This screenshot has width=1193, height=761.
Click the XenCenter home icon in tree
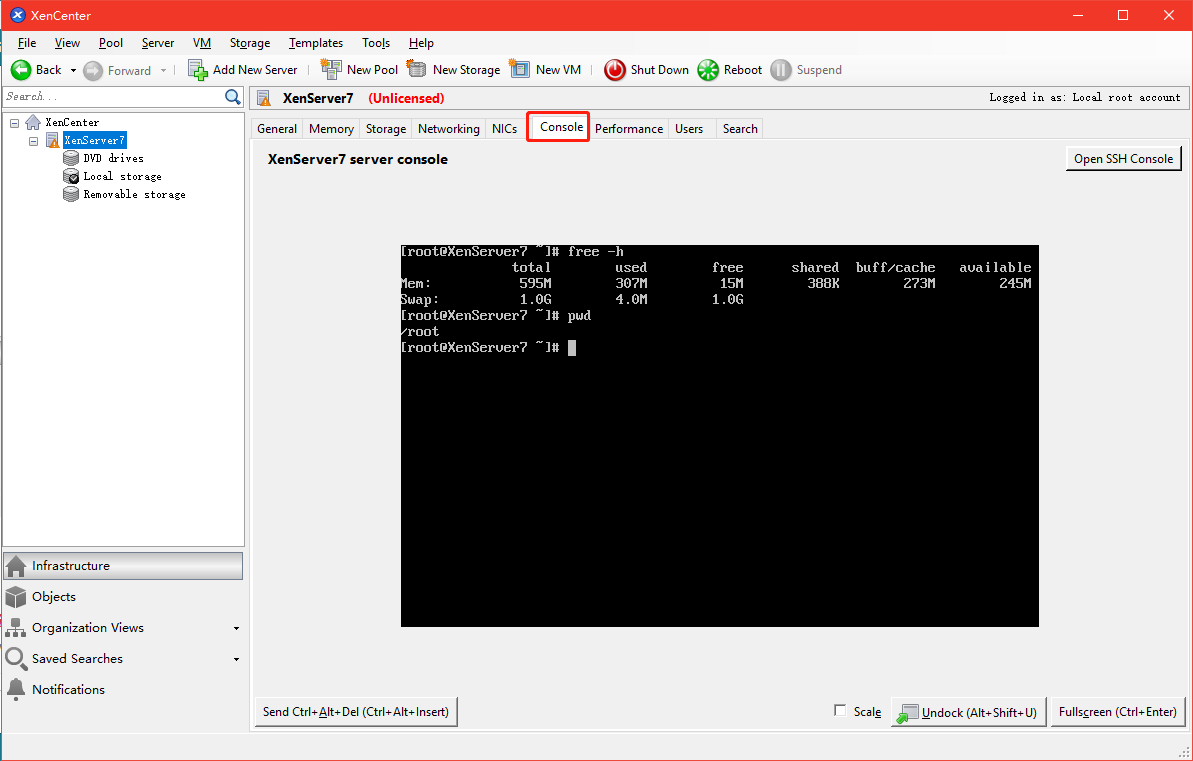click(33, 122)
